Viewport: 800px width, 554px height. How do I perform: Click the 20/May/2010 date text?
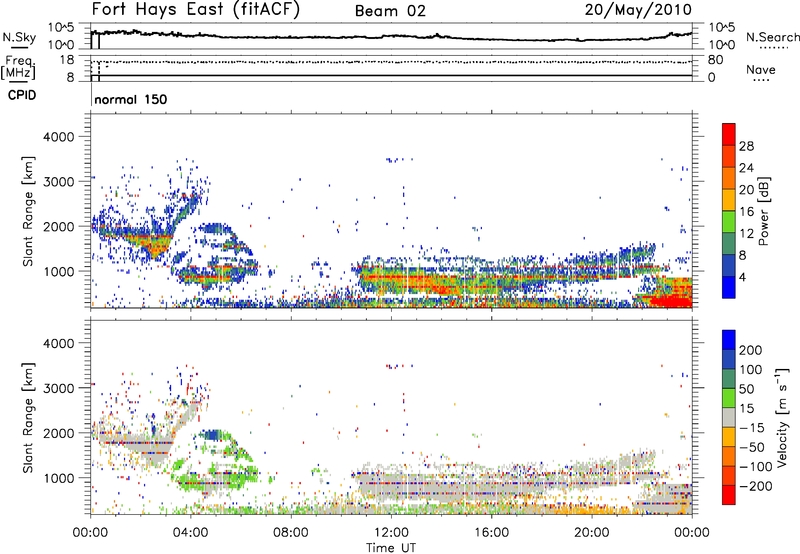tap(638, 9)
